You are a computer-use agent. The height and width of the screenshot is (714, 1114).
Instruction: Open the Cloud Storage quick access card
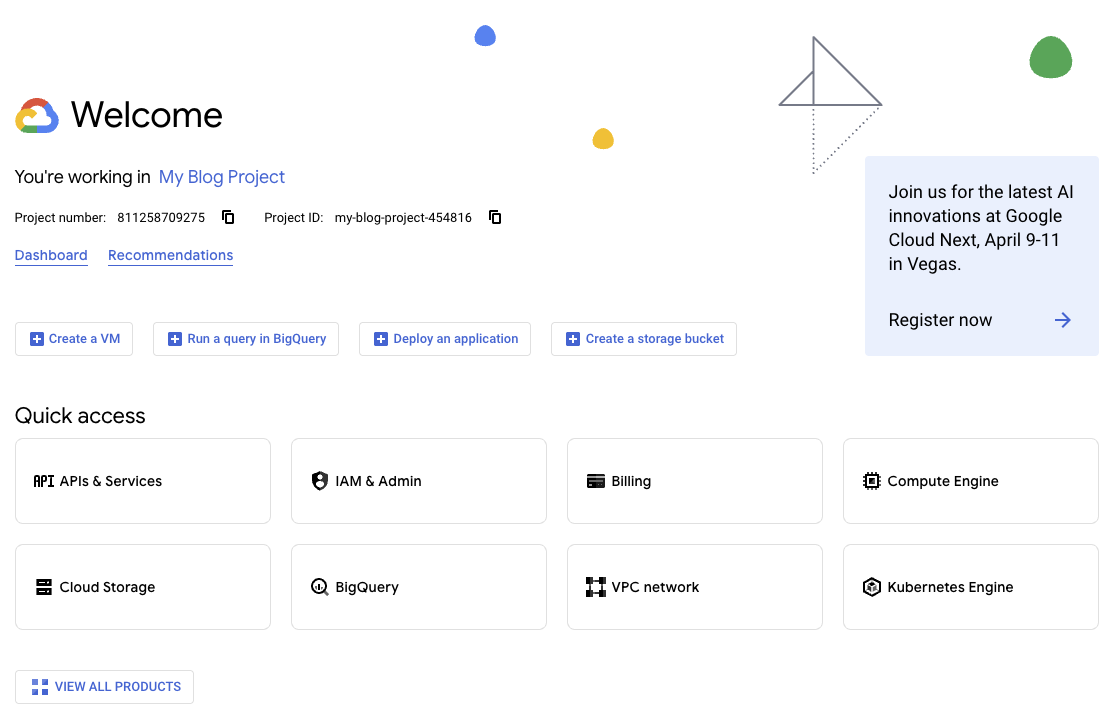[143, 587]
